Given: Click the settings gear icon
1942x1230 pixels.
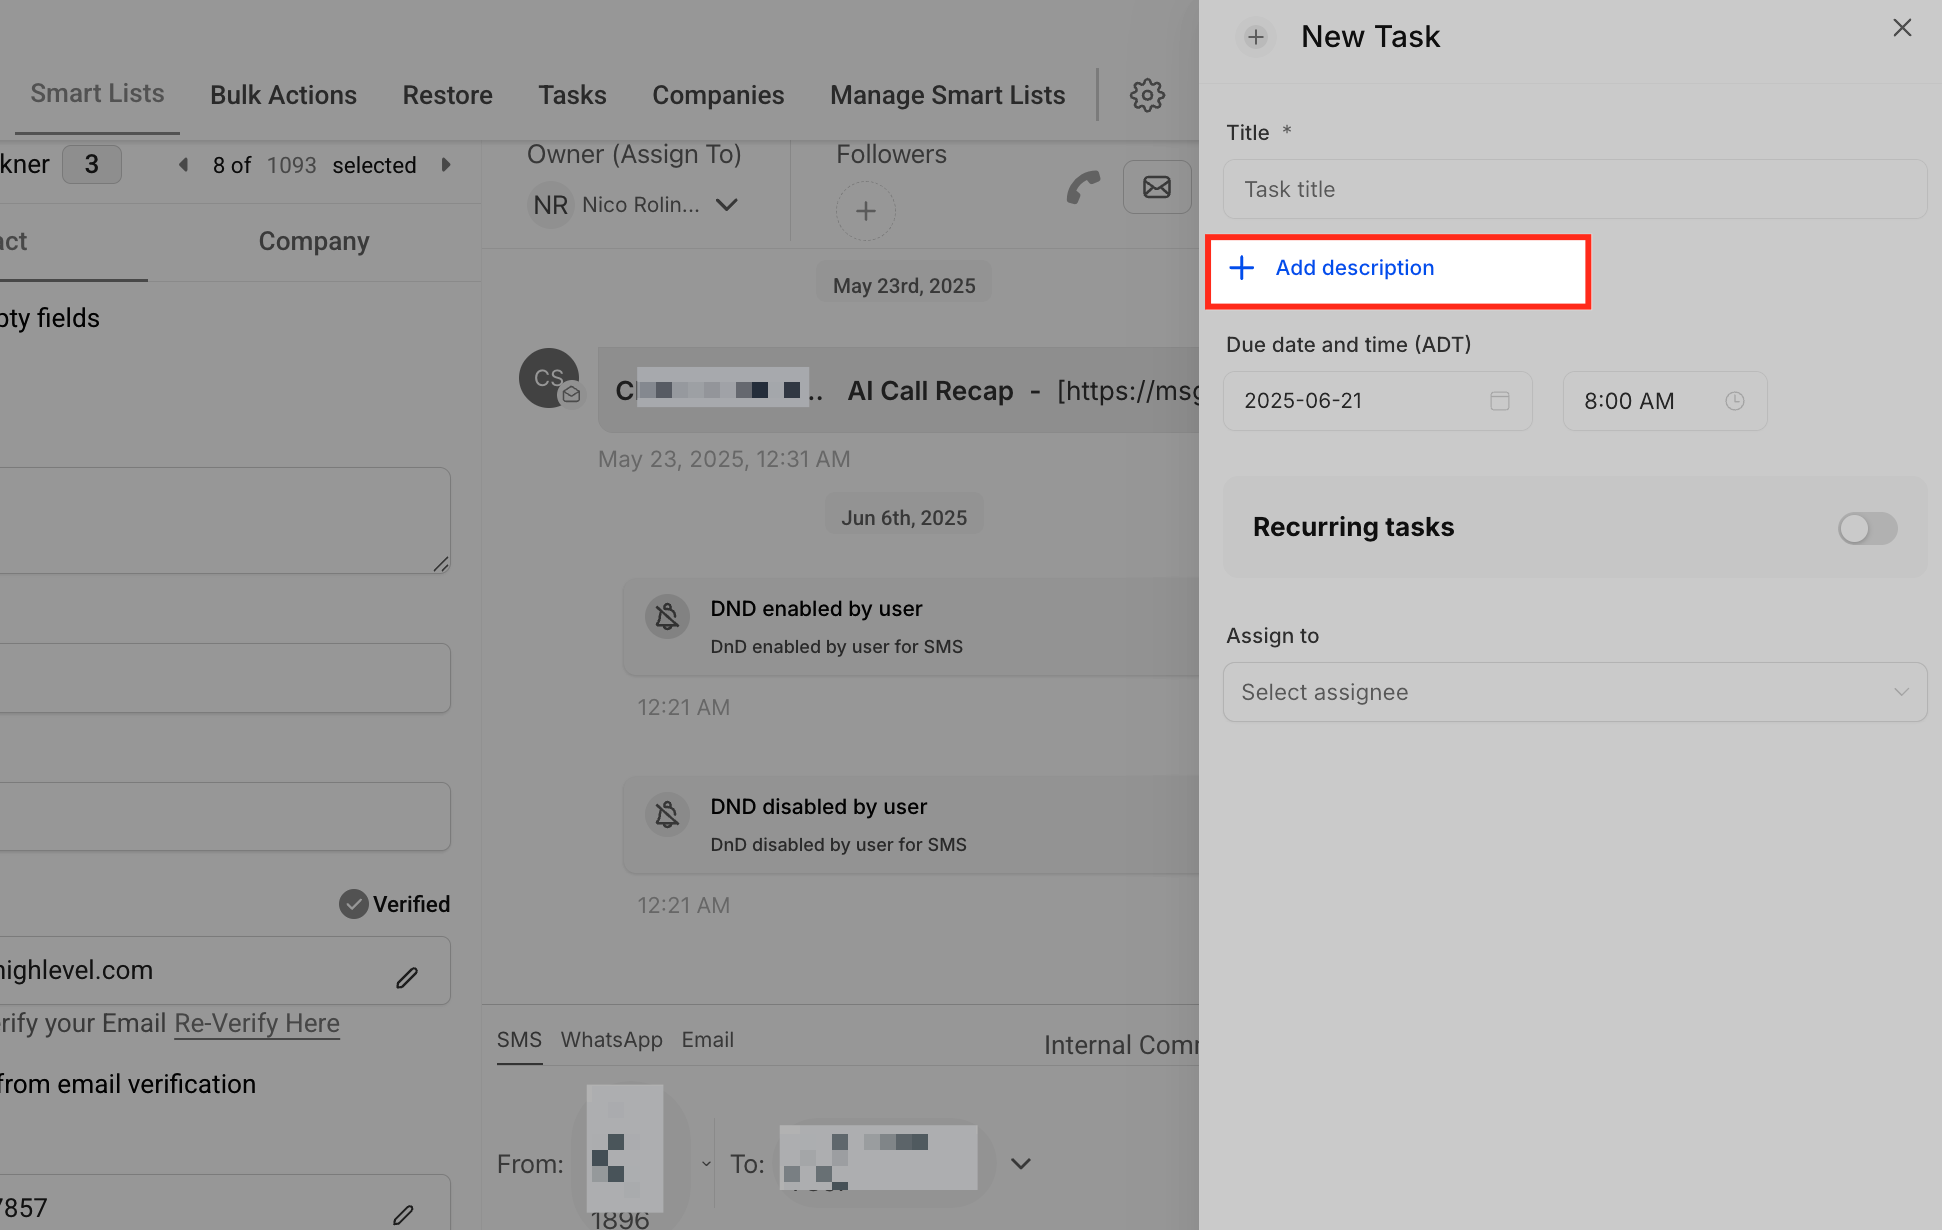Looking at the screenshot, I should [x=1147, y=96].
